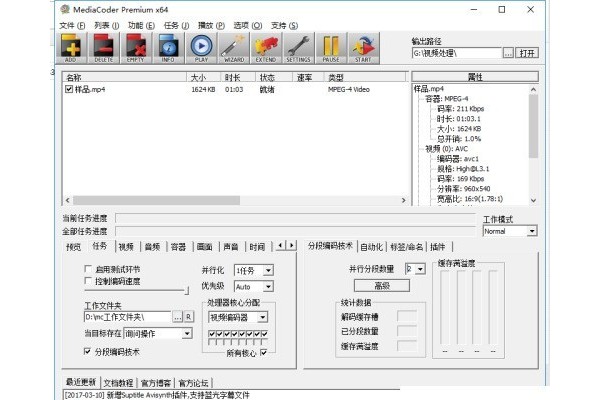This screenshot has width=600, height=400.
Task: Open the 列表 (I) menu
Action: 106,26
